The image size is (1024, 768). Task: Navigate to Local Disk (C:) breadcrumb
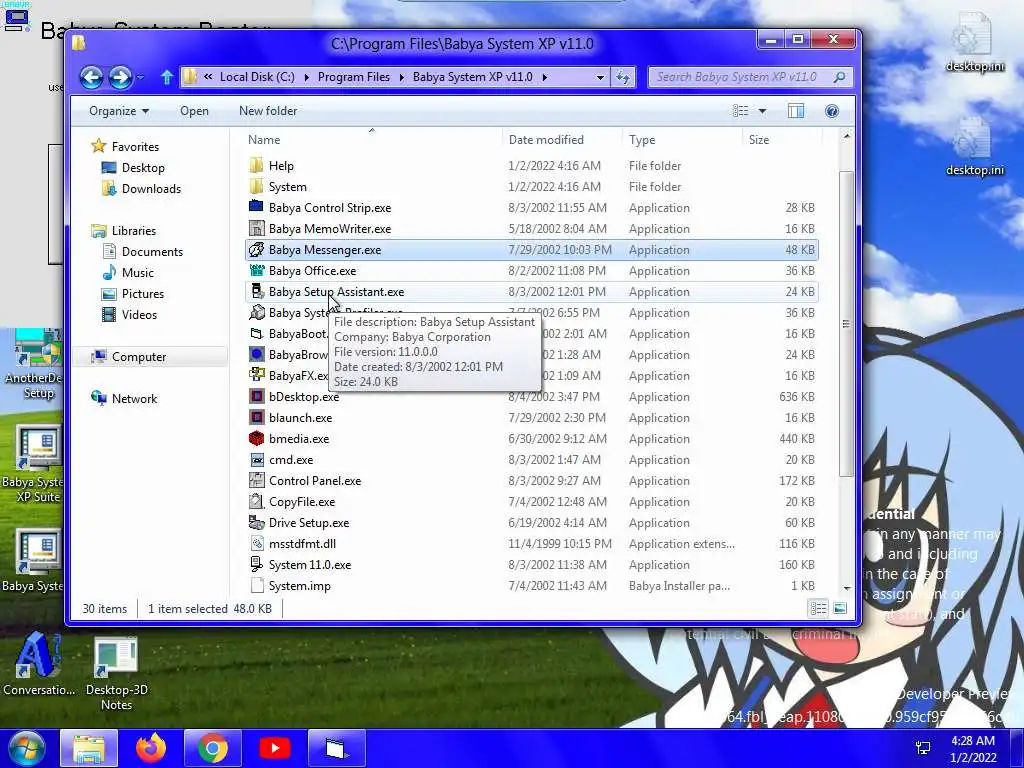(x=257, y=77)
